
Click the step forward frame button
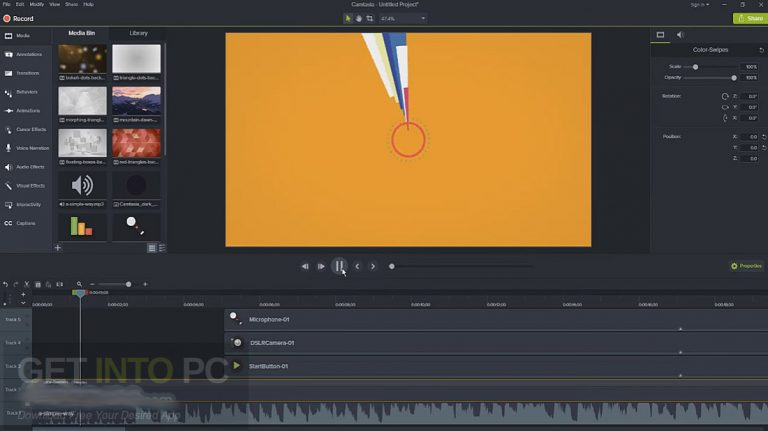[321, 266]
